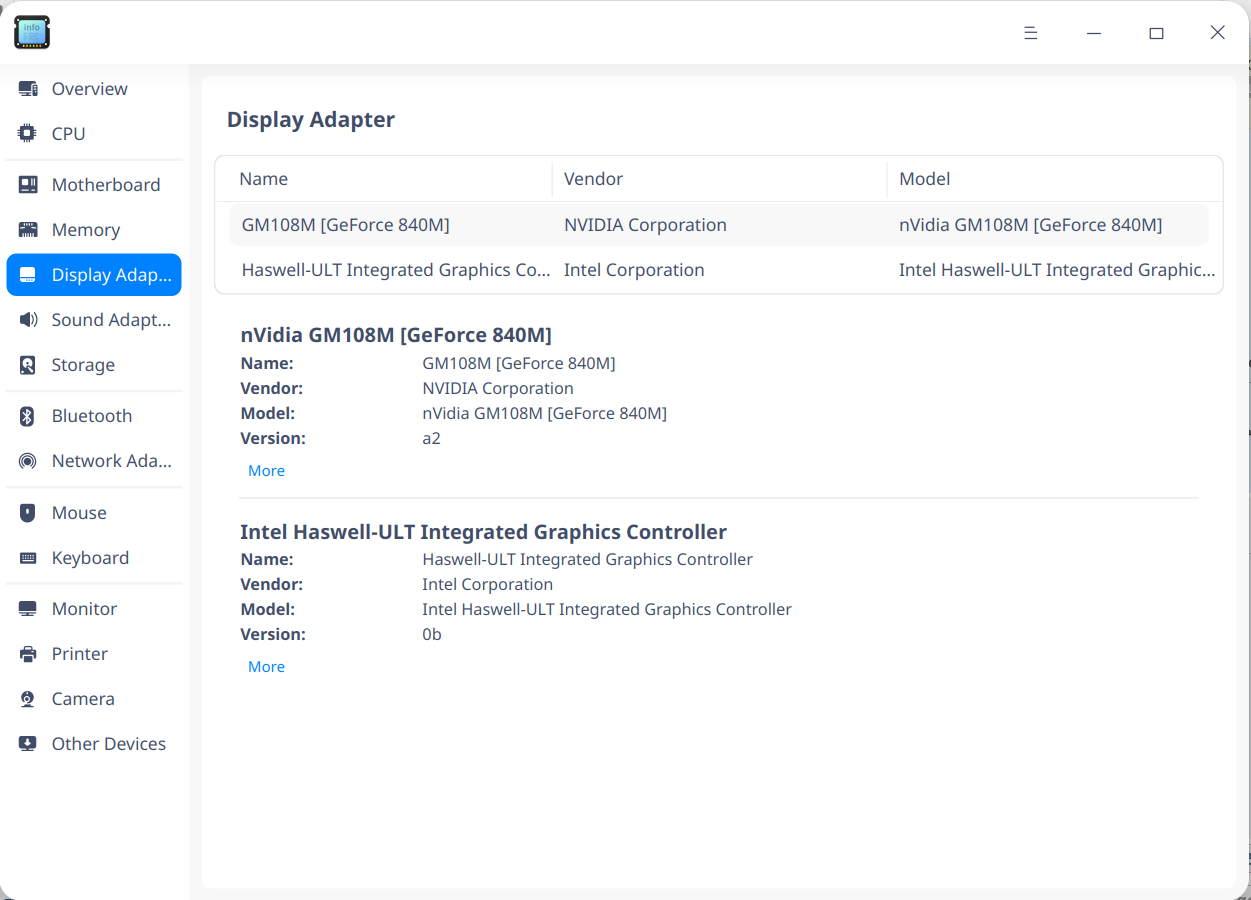The width and height of the screenshot is (1251, 900).
Task: Select the GM108M [GeForce 840M] table row
Action: [x=718, y=225]
